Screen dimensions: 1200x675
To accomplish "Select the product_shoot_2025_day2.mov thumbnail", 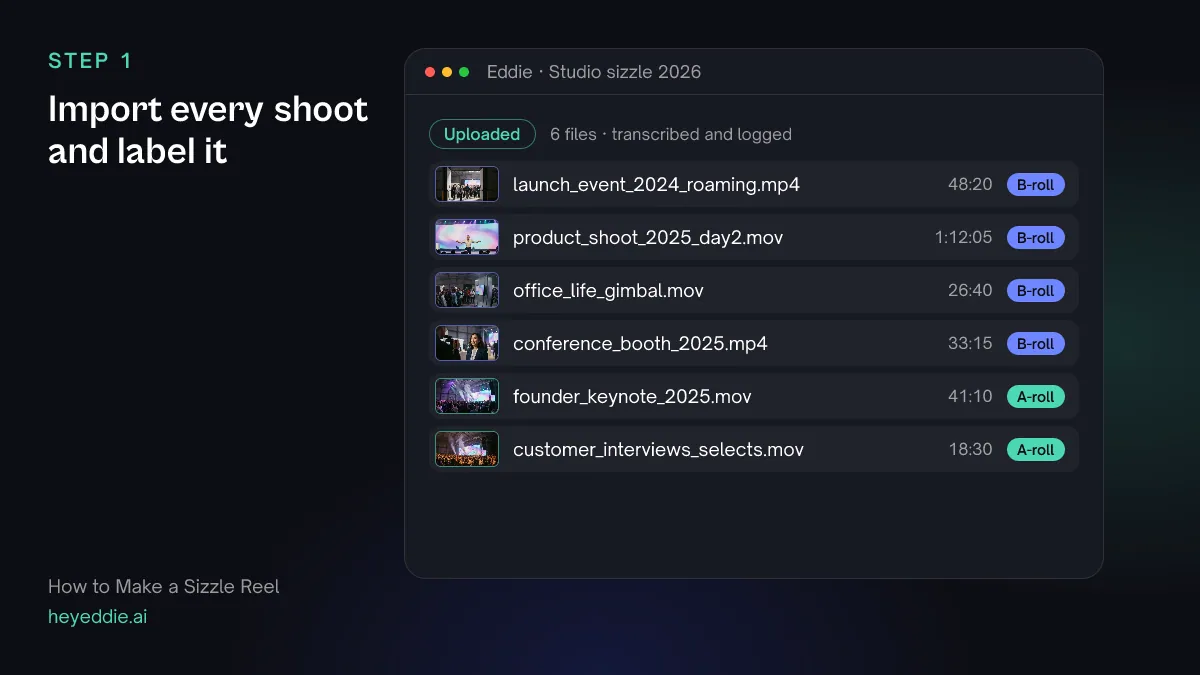I will (467, 237).
